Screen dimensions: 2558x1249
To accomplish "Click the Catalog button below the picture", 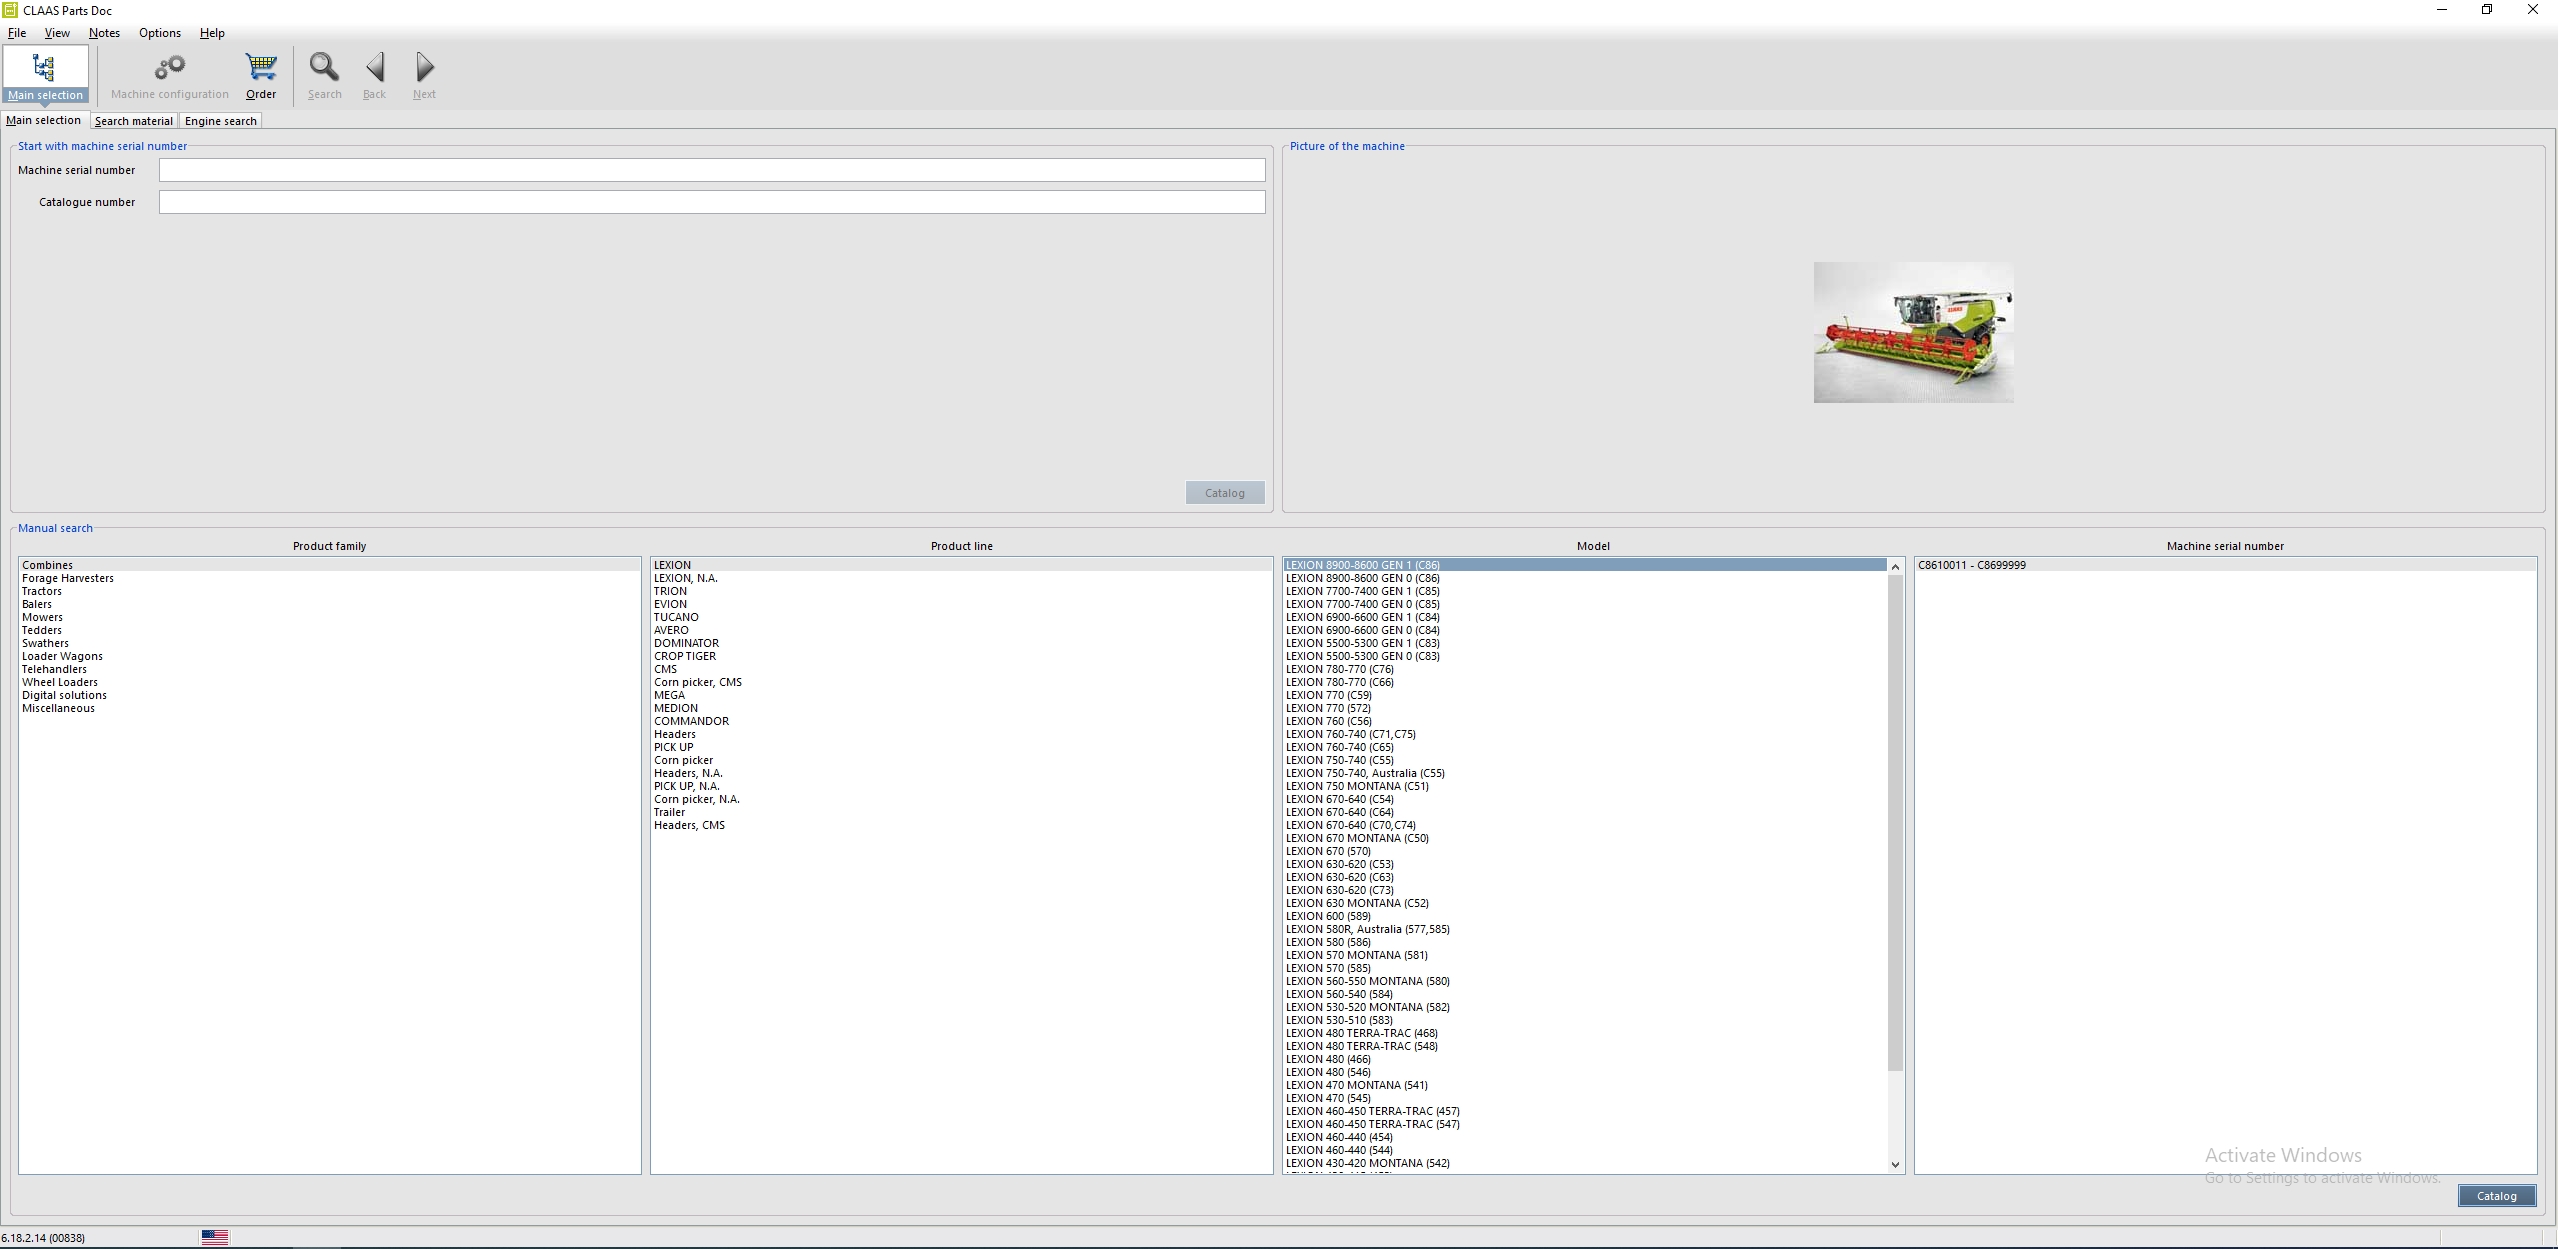I will (x=1223, y=492).
